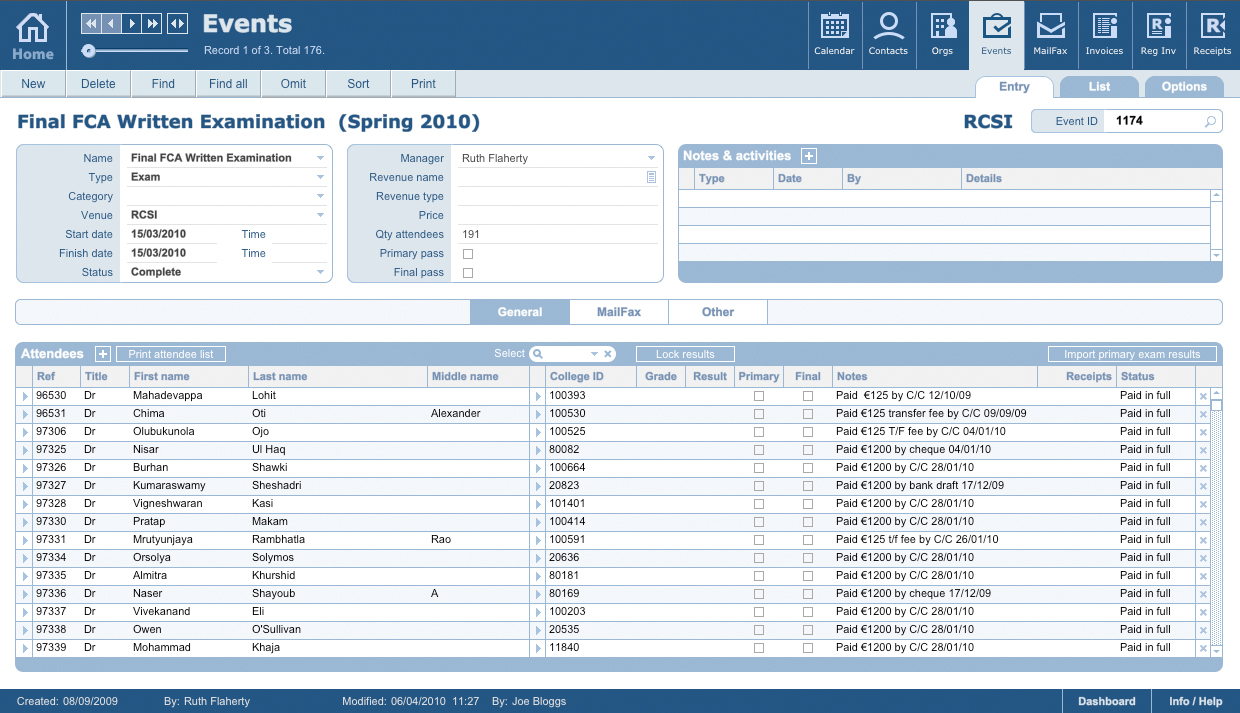
Task: Check Final for Dr Olubukunola Ojo
Action: click(x=808, y=432)
